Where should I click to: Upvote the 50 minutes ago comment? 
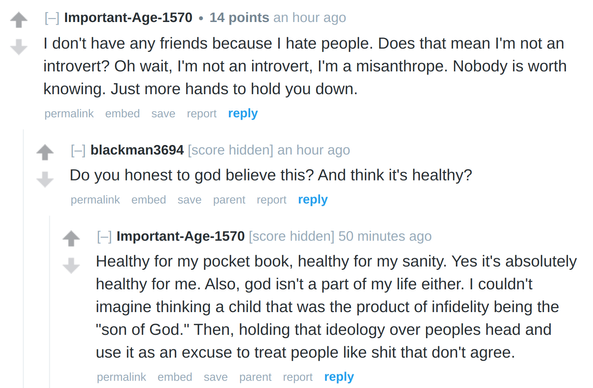click(71, 239)
